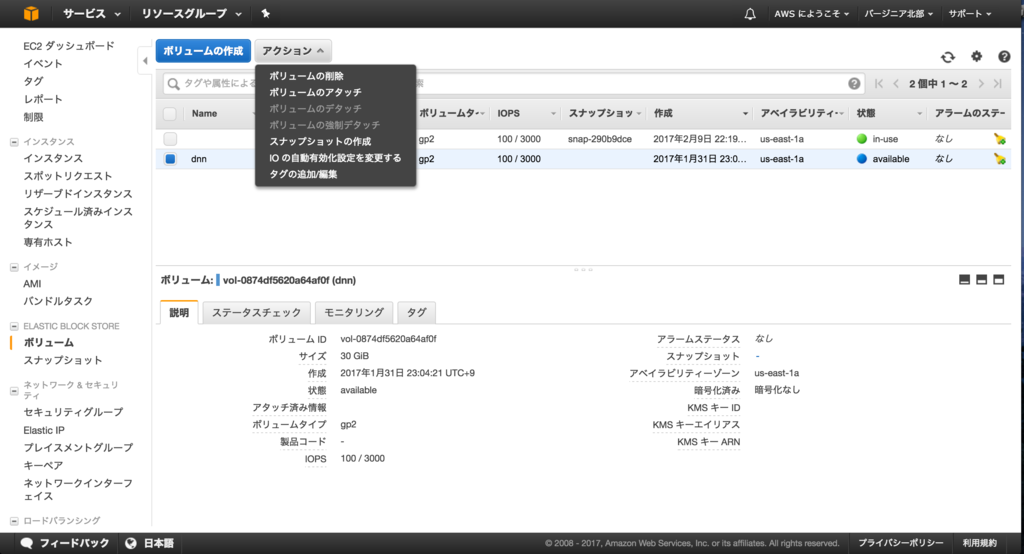The image size is (1024, 554).
Task: Open Elastic IP sidebar link
Action: (44, 430)
